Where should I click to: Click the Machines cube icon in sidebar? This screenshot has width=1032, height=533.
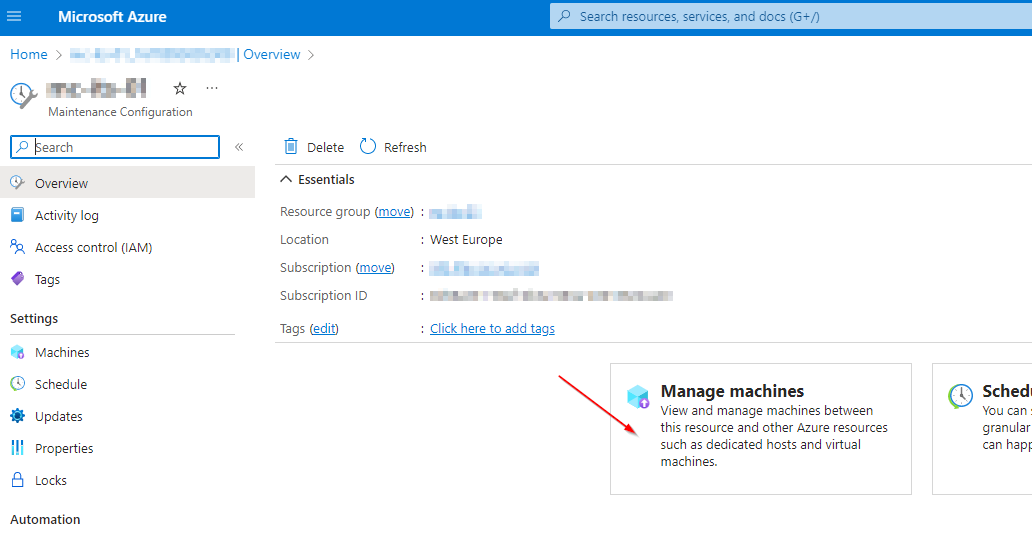[18, 353]
